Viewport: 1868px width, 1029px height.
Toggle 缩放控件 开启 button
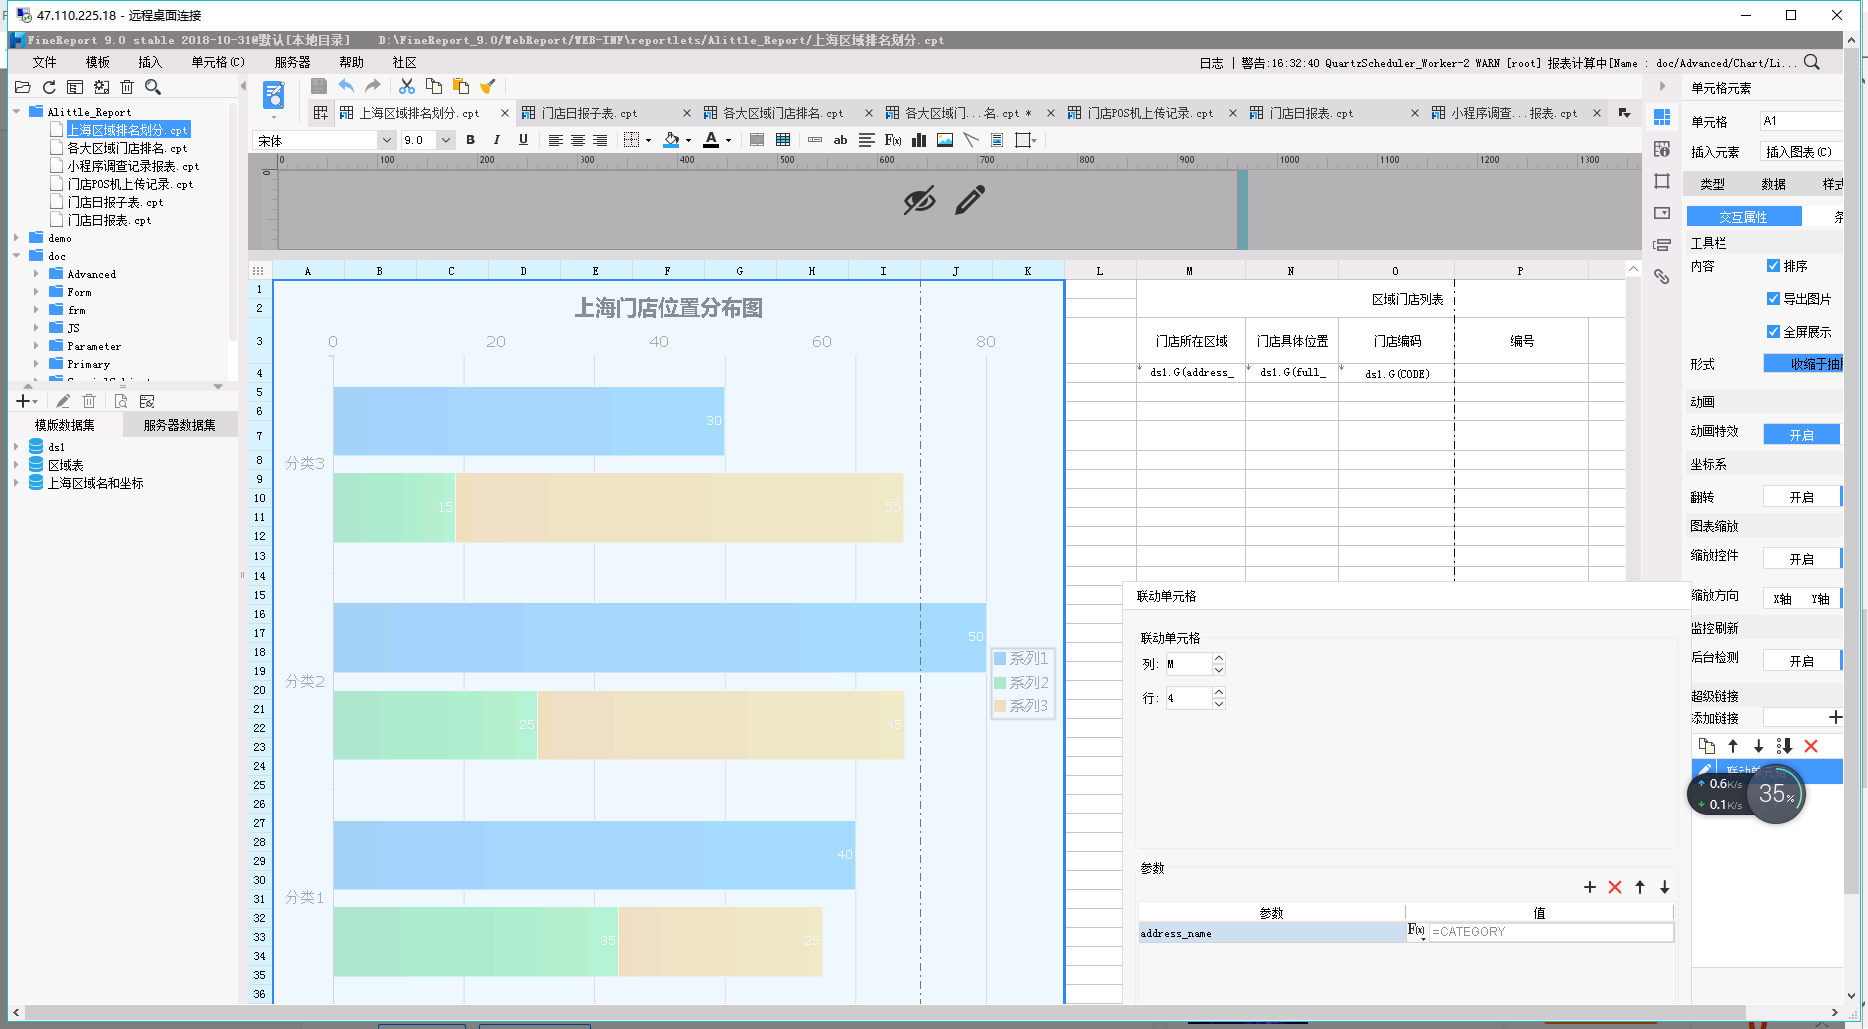click(x=1801, y=559)
